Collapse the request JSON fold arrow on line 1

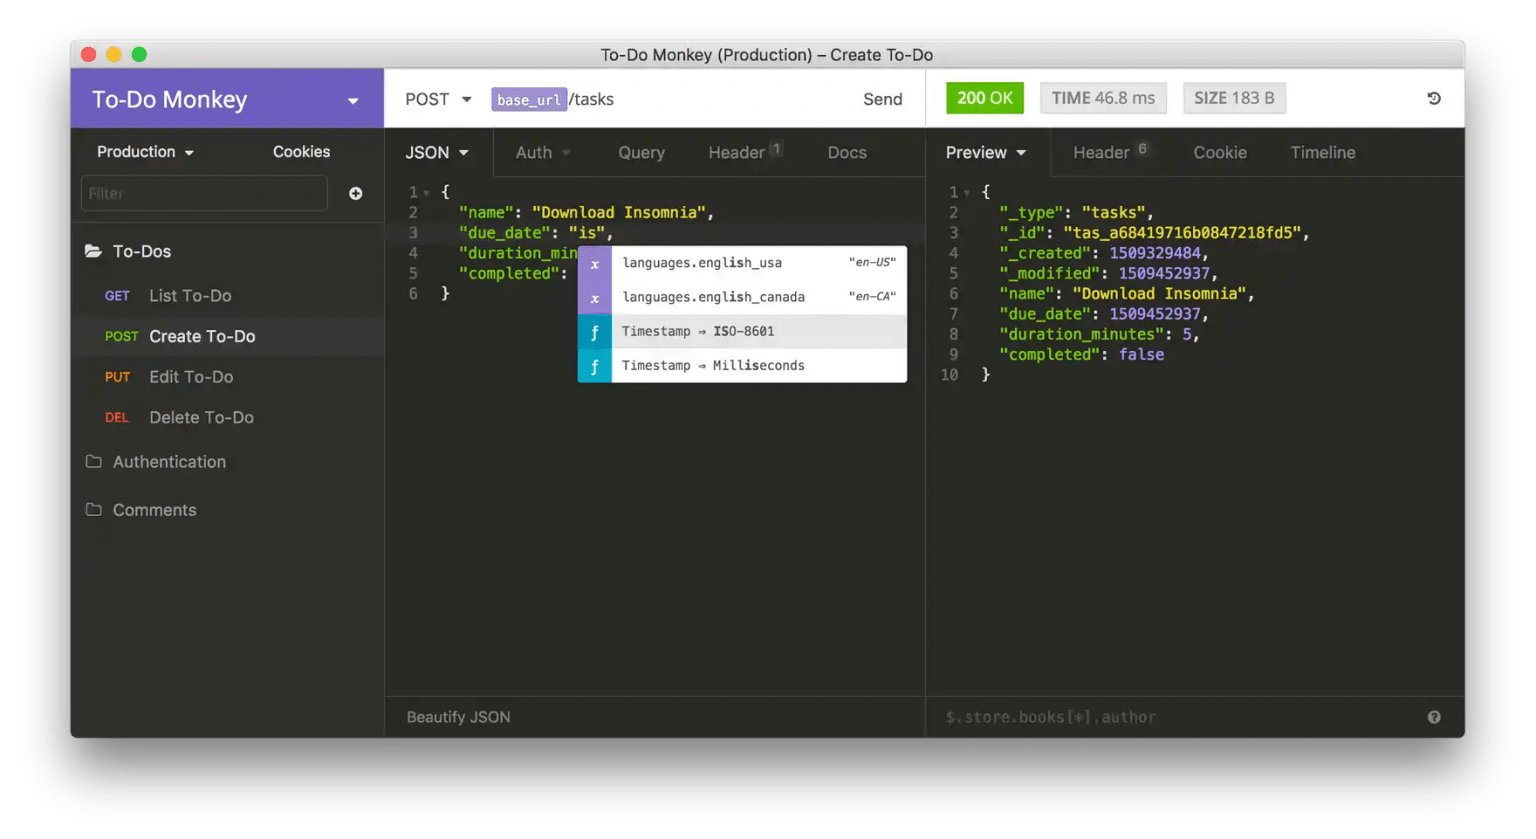click(426, 193)
